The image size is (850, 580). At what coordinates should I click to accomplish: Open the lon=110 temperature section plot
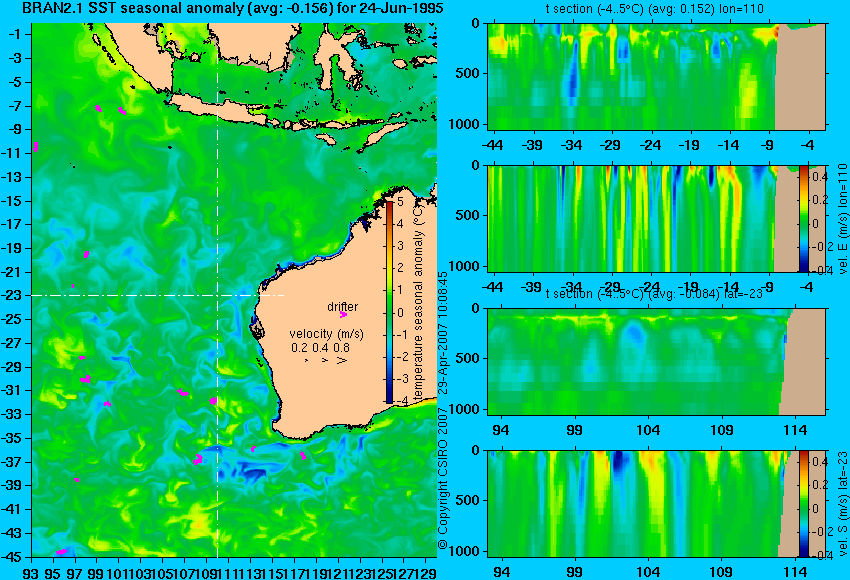coord(656,76)
